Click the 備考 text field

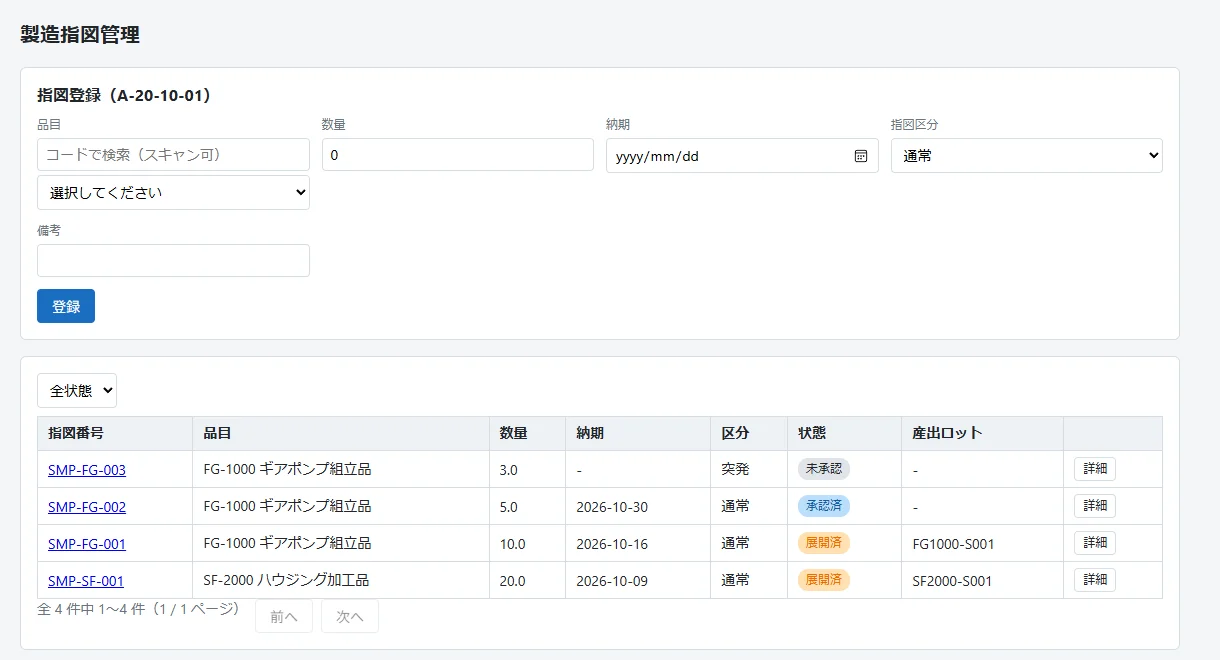173,260
